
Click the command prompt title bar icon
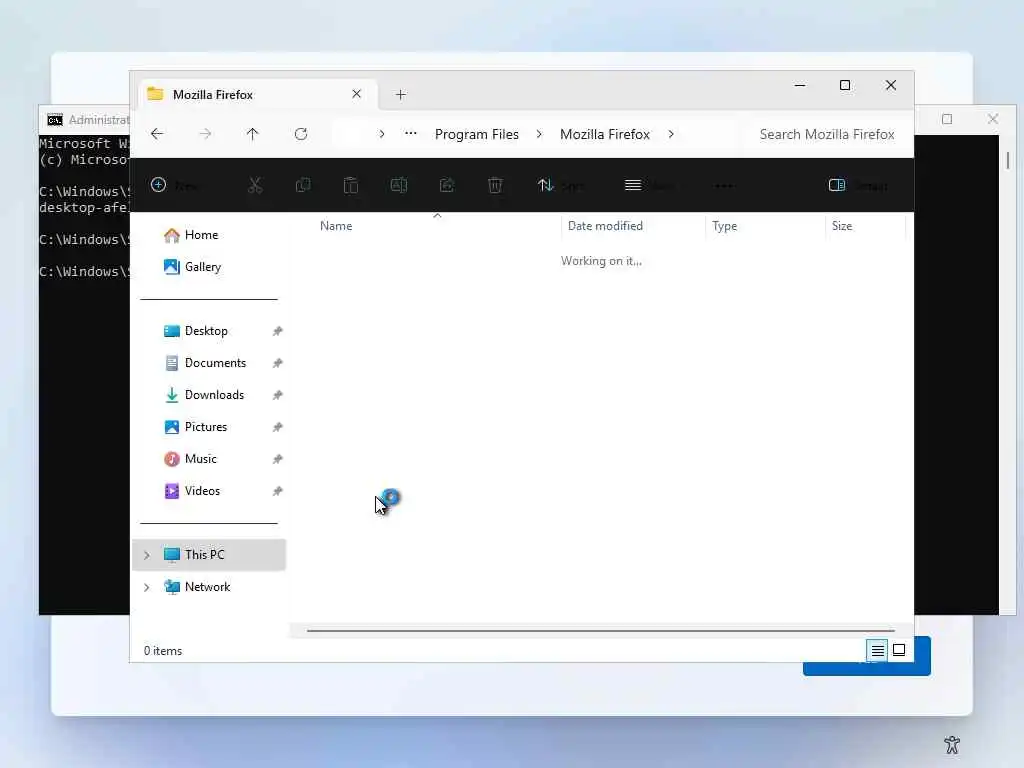point(55,120)
